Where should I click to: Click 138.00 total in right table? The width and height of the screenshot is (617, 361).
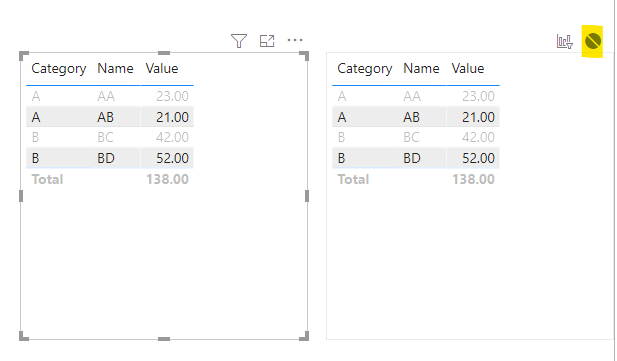pyautogui.click(x=473, y=179)
